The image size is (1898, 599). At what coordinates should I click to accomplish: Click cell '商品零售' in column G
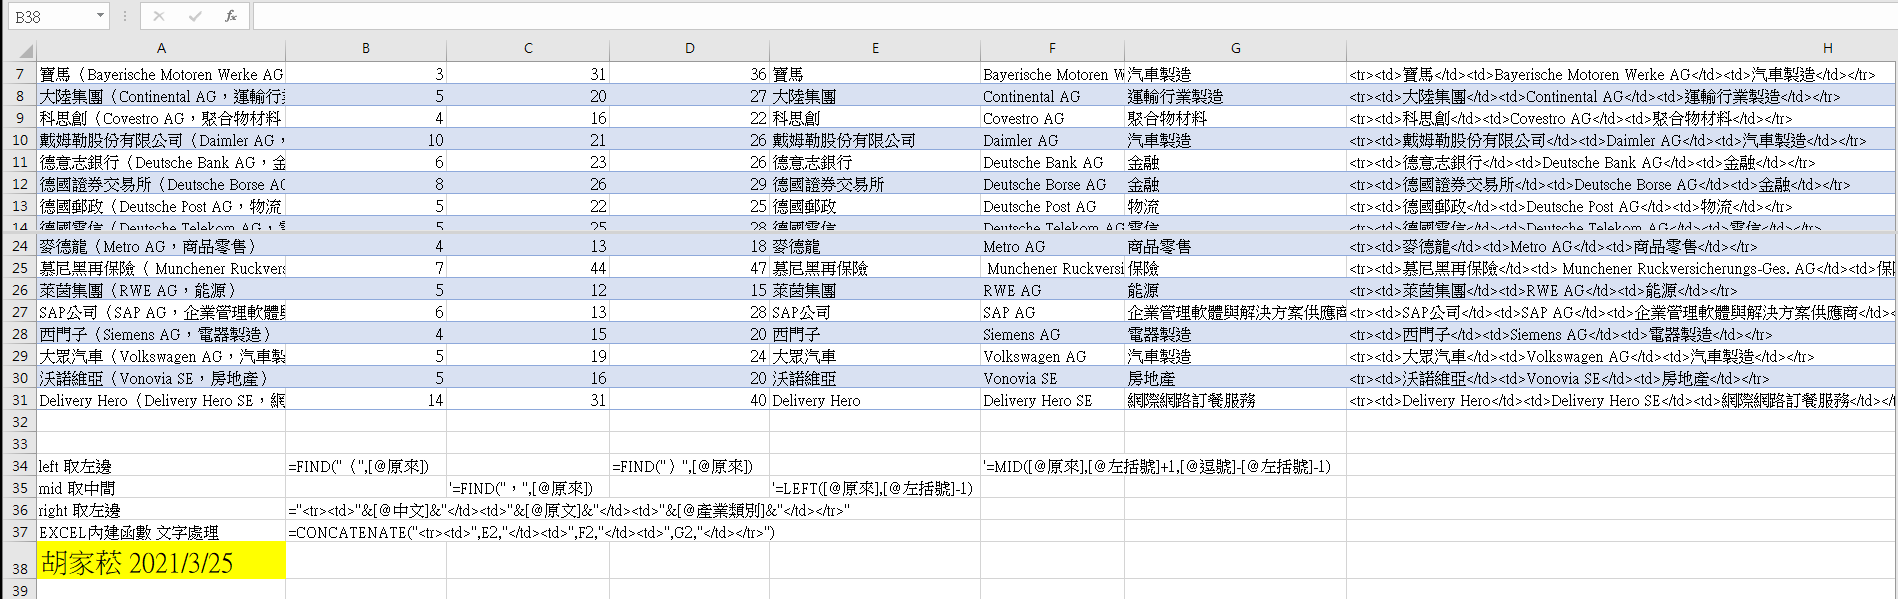click(x=1236, y=246)
